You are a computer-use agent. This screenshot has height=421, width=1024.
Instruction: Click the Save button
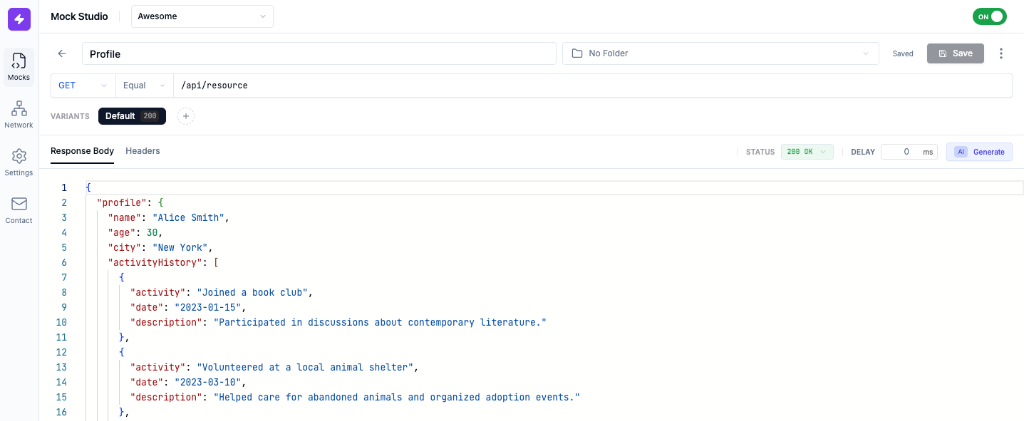955,53
